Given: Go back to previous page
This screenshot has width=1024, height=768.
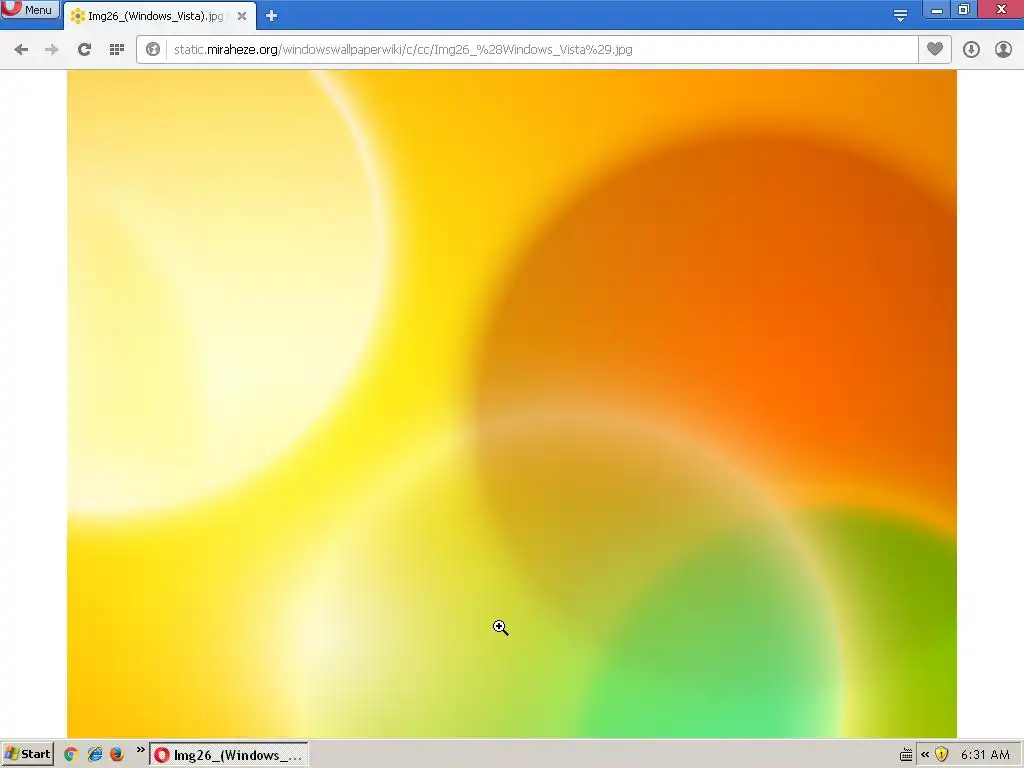Looking at the screenshot, I should pyautogui.click(x=21, y=50).
